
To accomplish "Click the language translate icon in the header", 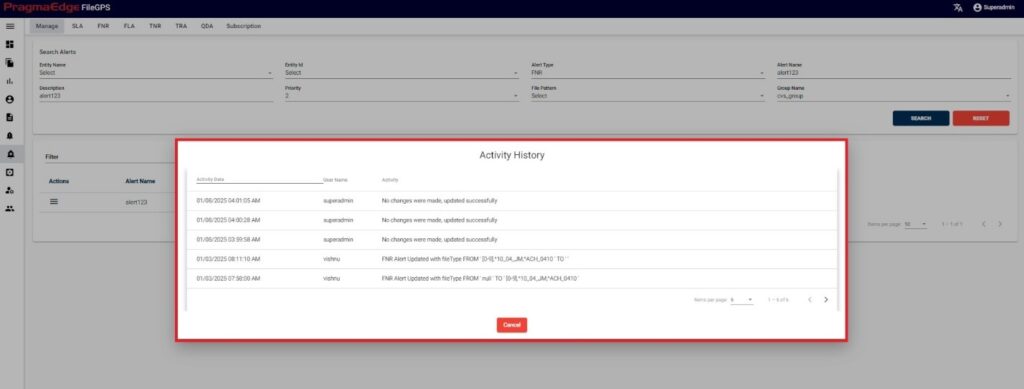I will pos(957,8).
